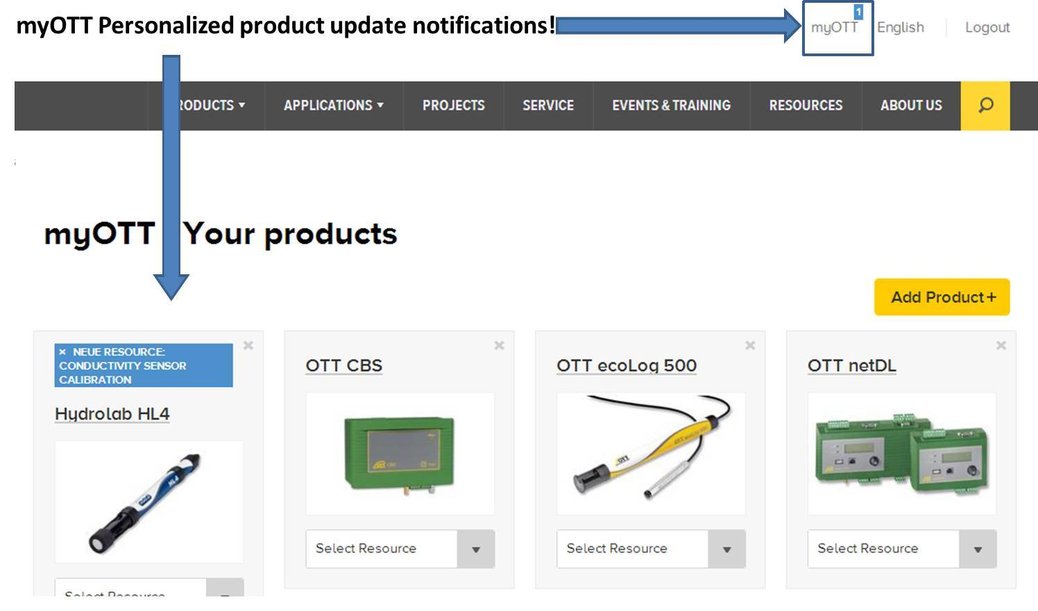Open Events & Training section
This screenshot has width=1038, height=611.
[x=671, y=105]
